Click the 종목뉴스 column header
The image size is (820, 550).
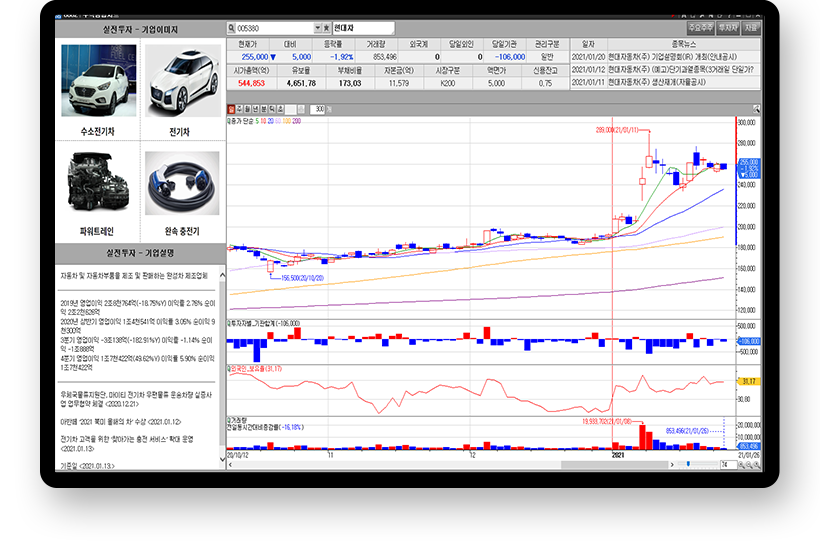pos(684,44)
